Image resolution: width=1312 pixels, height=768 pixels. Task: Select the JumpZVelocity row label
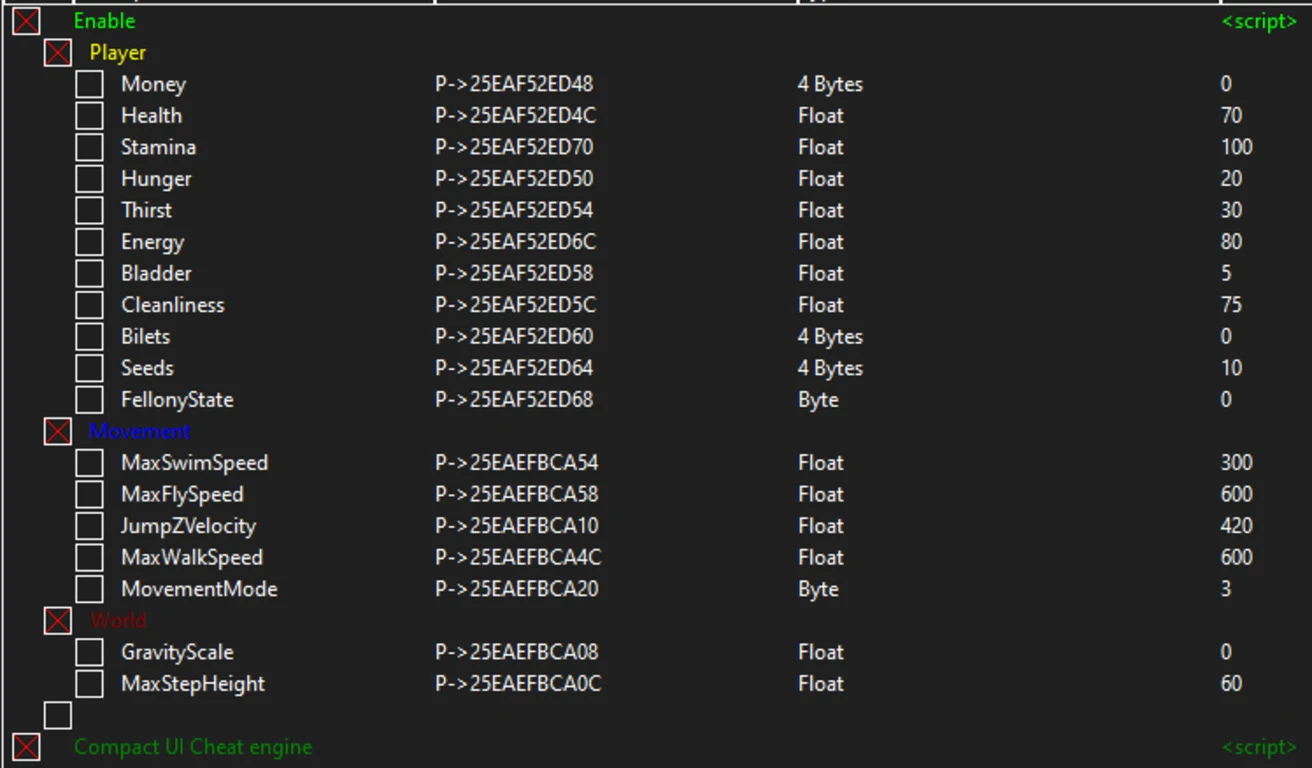[x=188, y=526]
